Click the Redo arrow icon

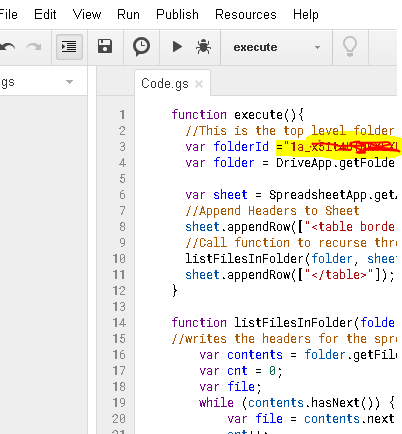34,47
